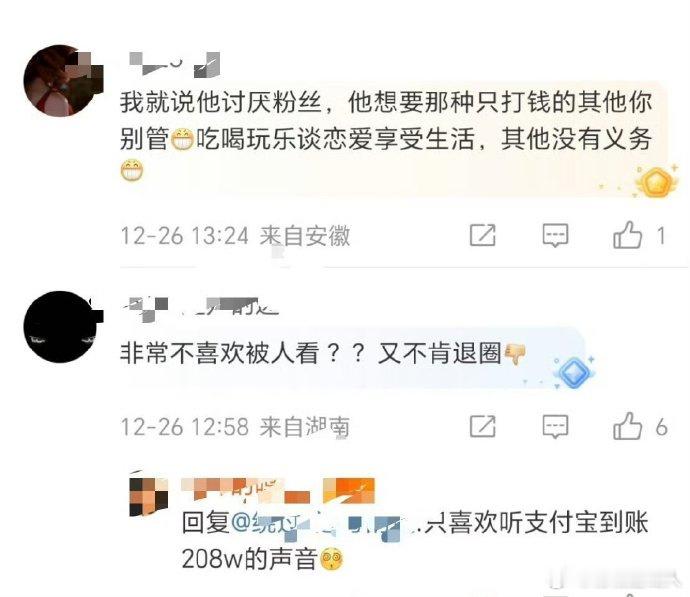The height and width of the screenshot is (597, 690).
Task: Open the black avatar of second commenter
Action: point(62,326)
